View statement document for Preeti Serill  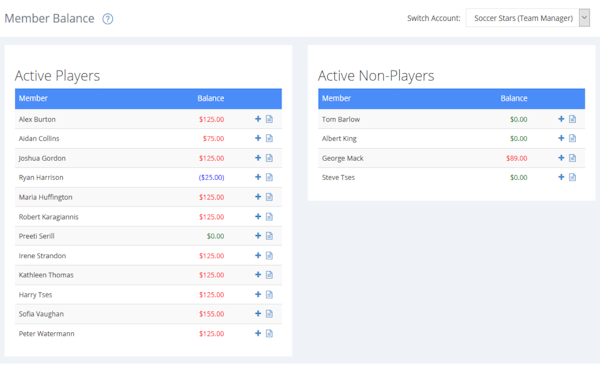269,236
